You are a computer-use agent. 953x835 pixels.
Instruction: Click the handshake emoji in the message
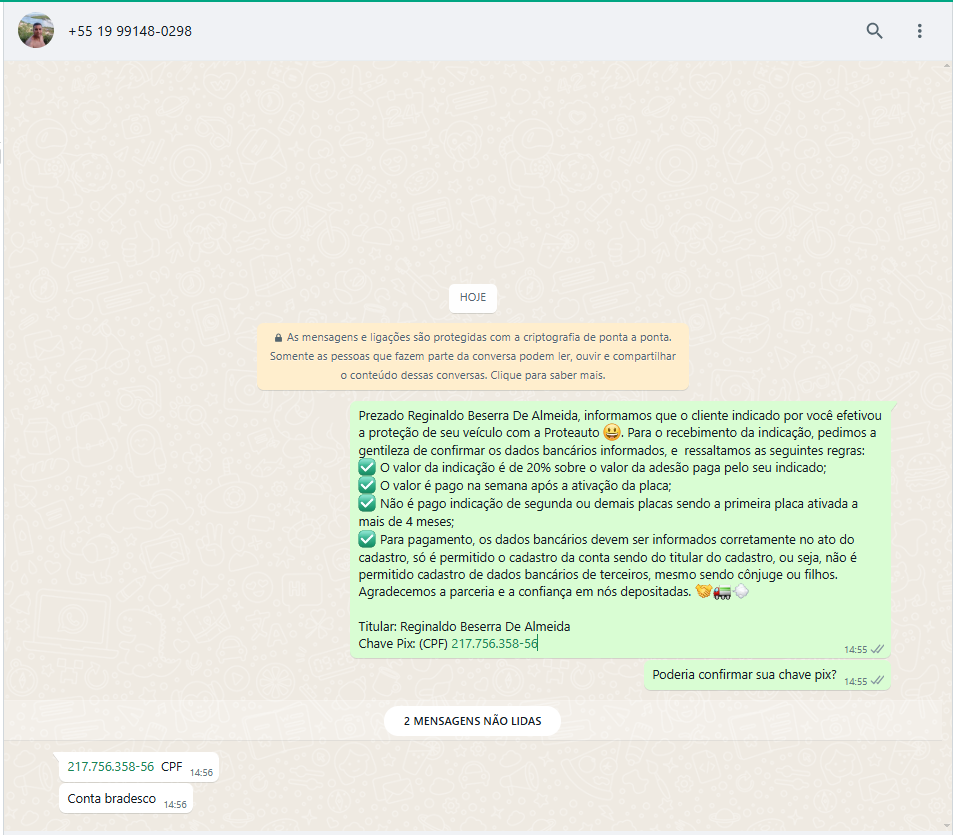click(703, 592)
